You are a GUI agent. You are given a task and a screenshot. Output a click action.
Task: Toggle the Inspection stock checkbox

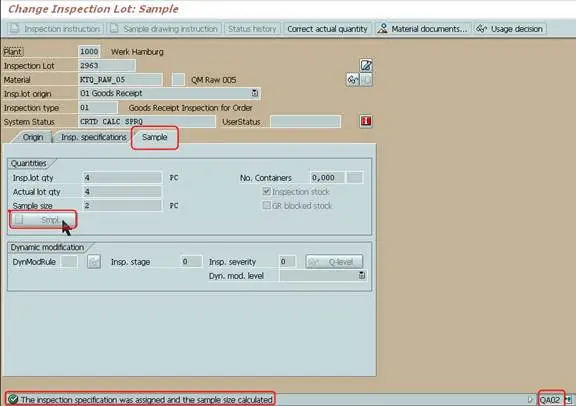point(266,191)
